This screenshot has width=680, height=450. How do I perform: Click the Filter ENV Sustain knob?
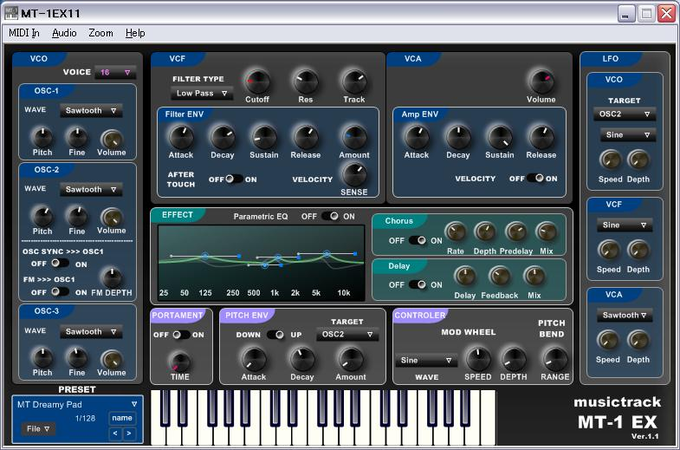tap(264, 137)
